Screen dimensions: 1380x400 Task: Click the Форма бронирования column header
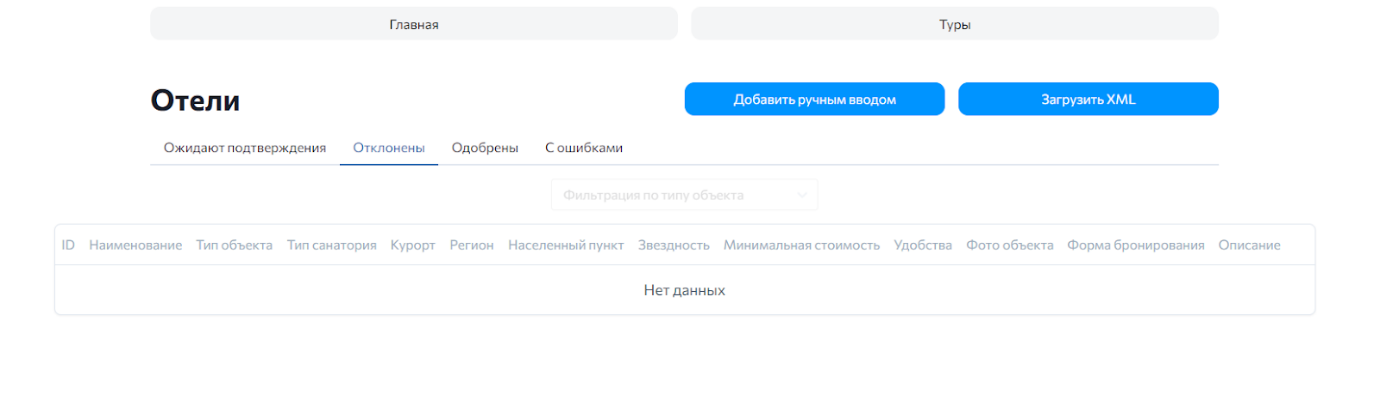coord(1136,245)
